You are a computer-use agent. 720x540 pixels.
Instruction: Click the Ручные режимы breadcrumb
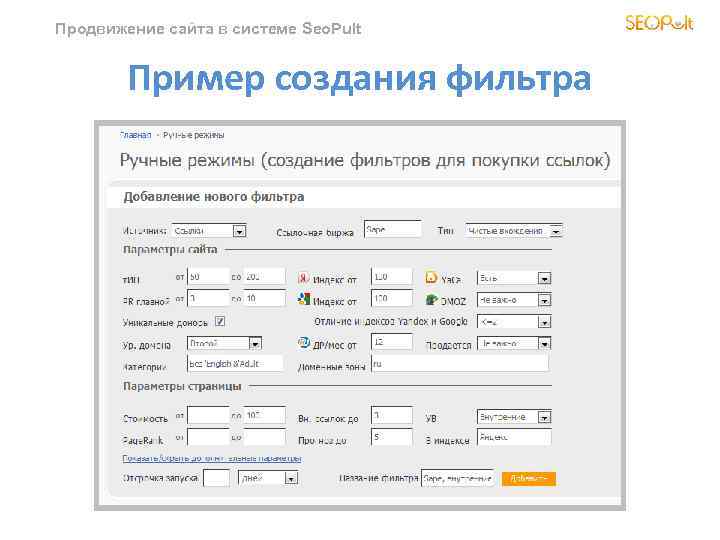(193, 135)
